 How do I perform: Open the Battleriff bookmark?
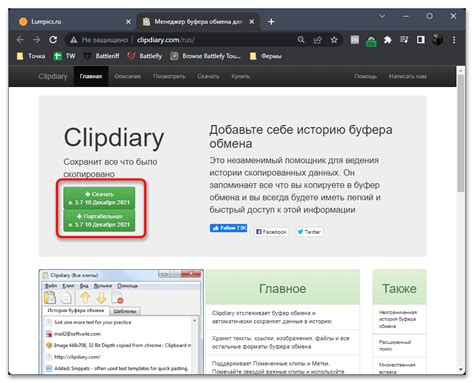(x=101, y=56)
